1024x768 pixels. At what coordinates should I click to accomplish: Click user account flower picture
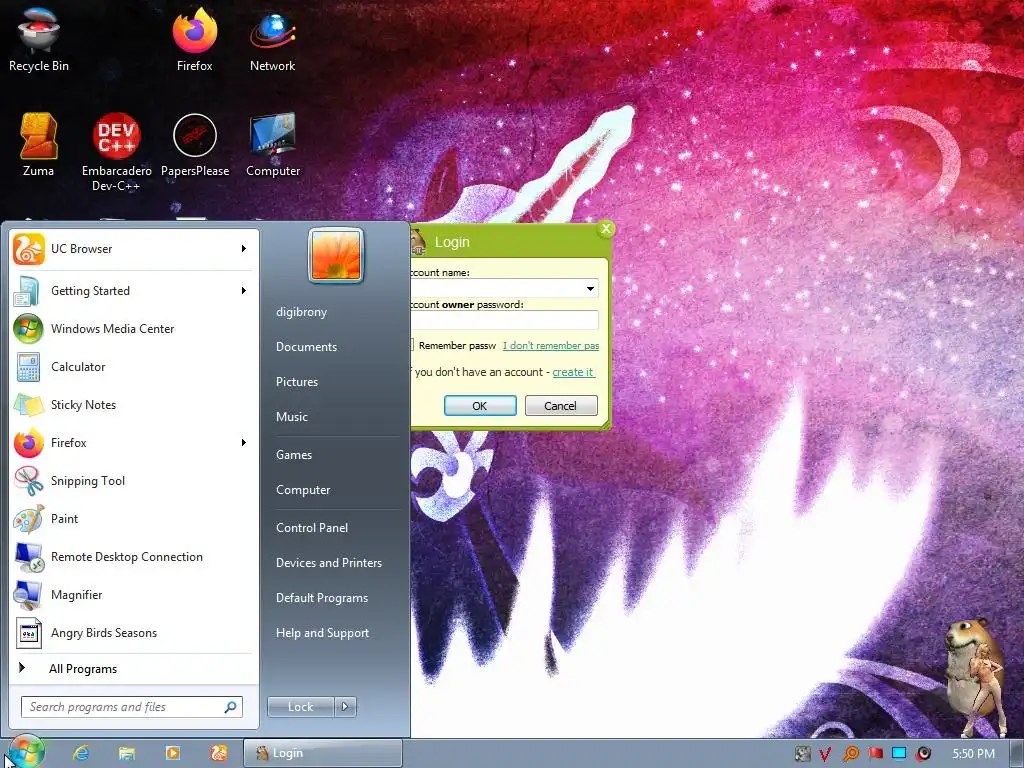pyautogui.click(x=336, y=255)
